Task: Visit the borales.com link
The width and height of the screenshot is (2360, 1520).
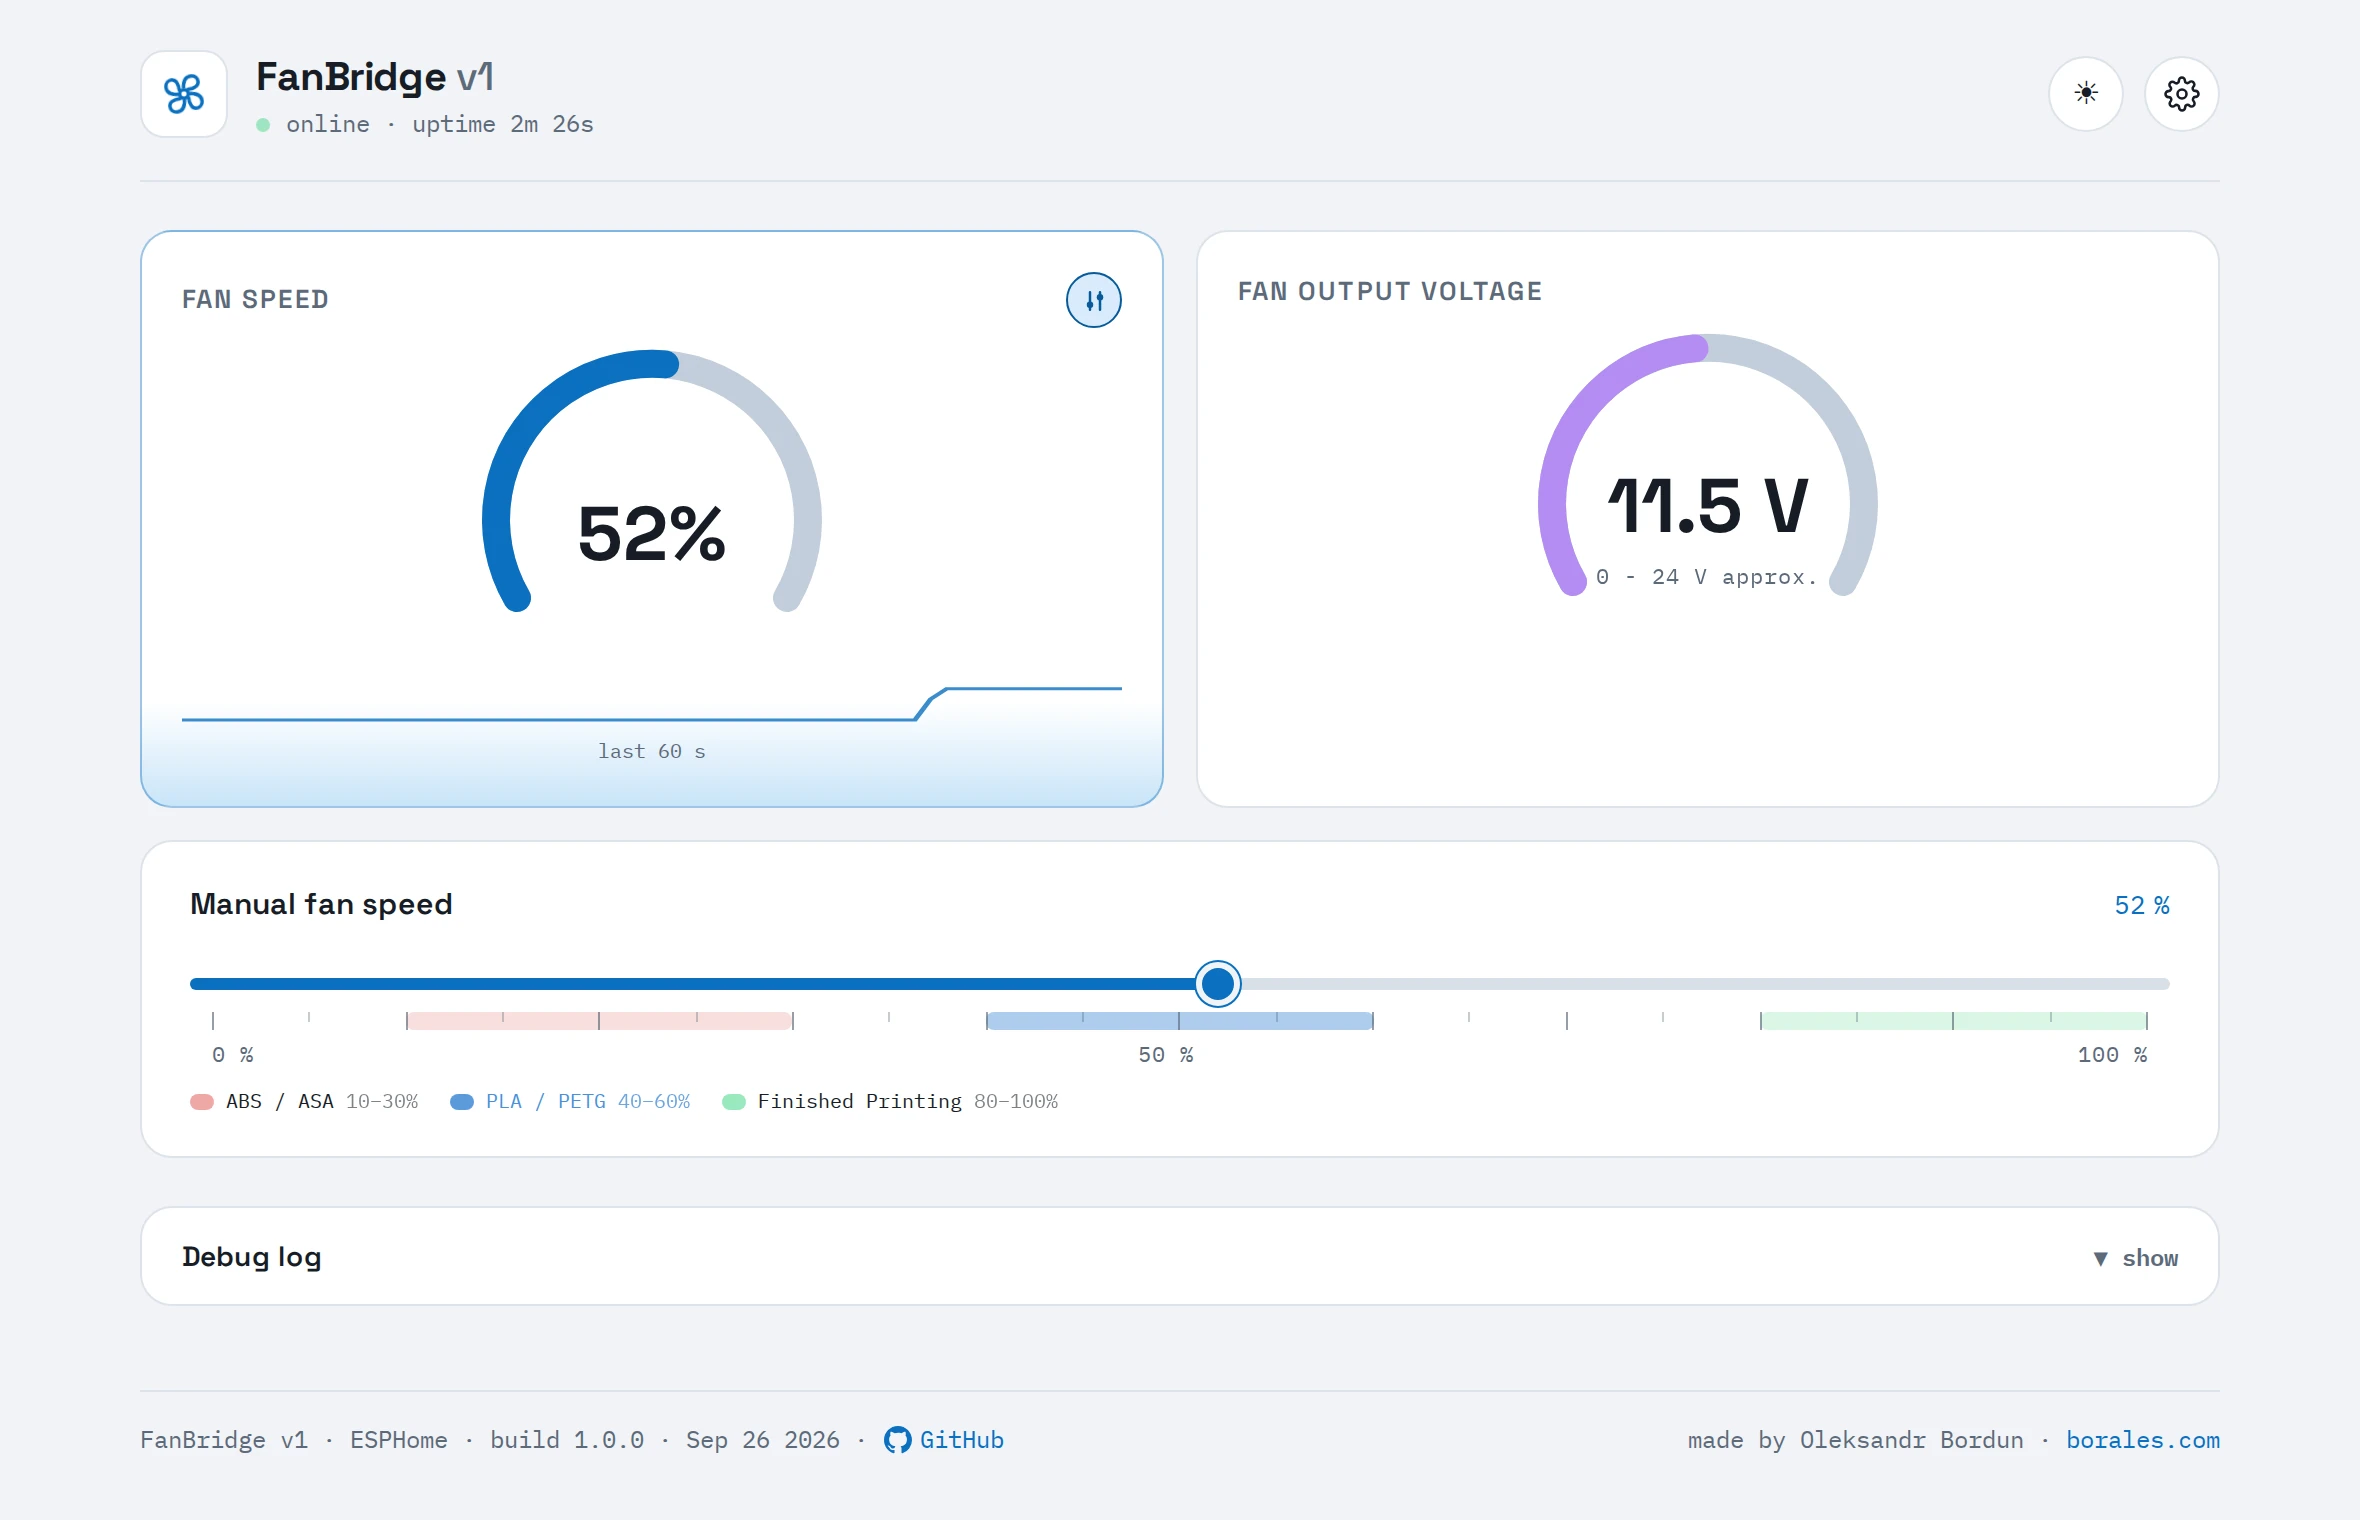Action: pyautogui.click(x=2143, y=1440)
